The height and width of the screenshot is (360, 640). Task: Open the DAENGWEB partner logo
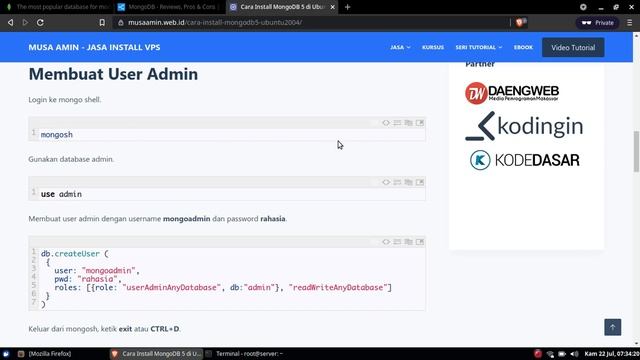click(512, 93)
